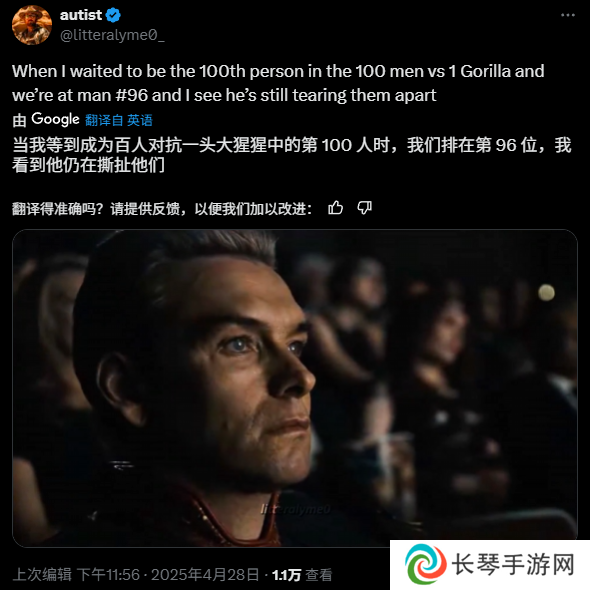Click the 2025年4月28日 post date
Image resolution: width=590 pixels, height=590 pixels.
pyautogui.click(x=205, y=575)
